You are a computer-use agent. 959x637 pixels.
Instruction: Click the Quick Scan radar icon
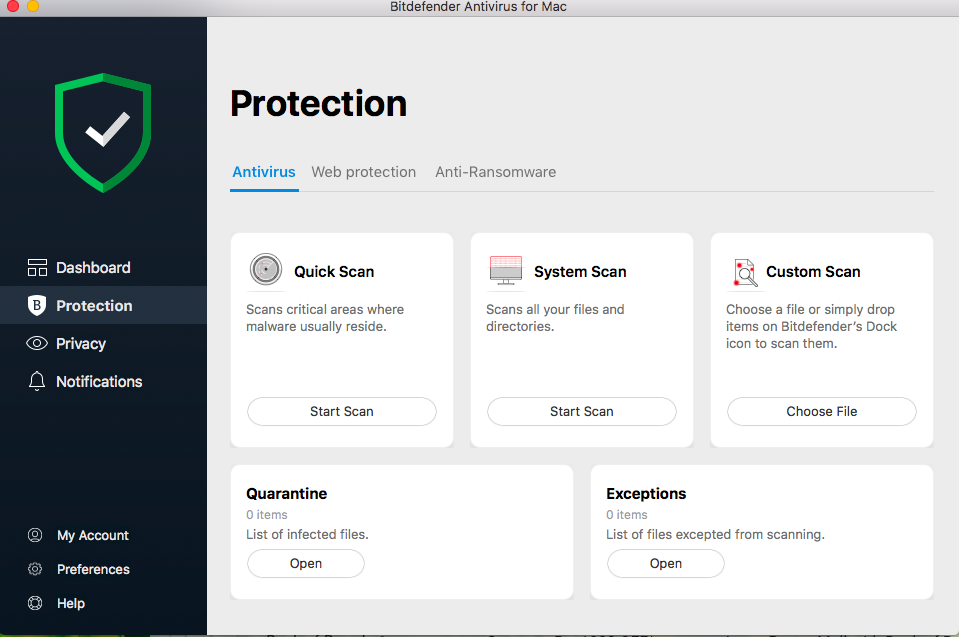(265, 269)
